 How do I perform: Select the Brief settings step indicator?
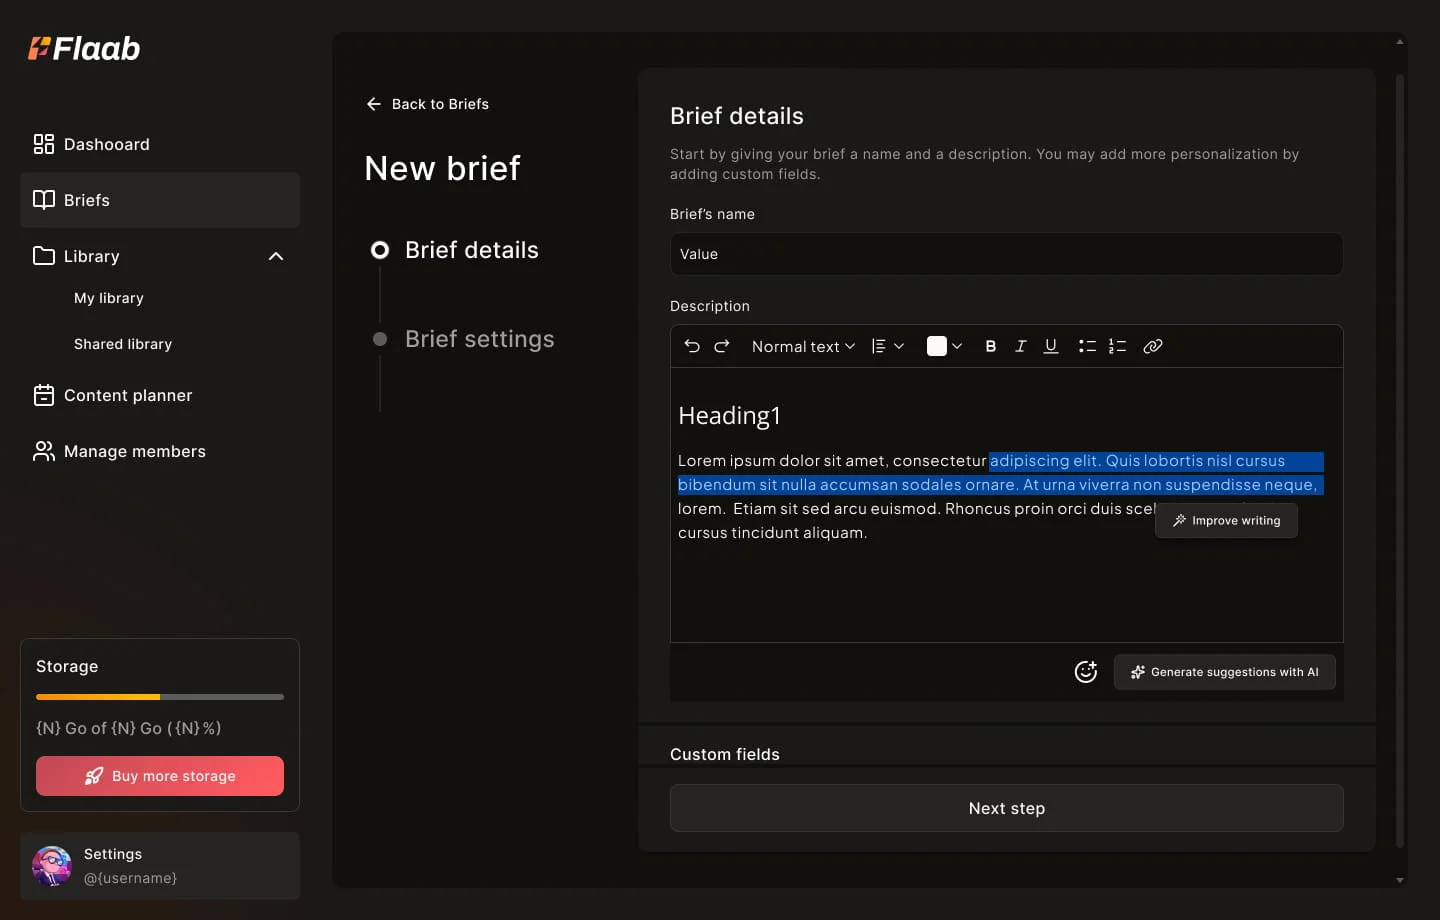point(380,339)
